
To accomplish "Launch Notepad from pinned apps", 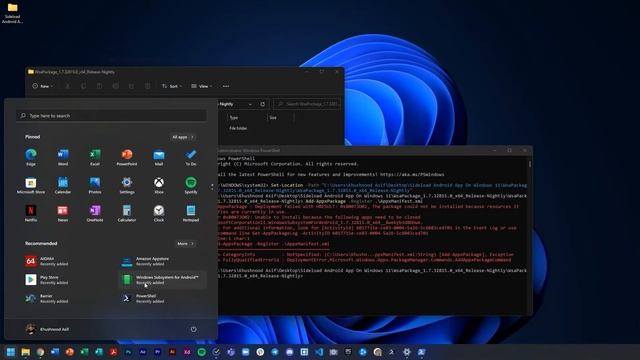I will pyautogui.click(x=191, y=213).
